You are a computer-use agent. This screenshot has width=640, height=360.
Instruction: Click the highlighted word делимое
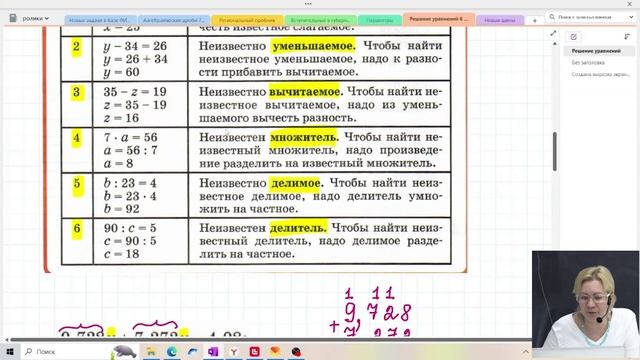tap(295, 183)
